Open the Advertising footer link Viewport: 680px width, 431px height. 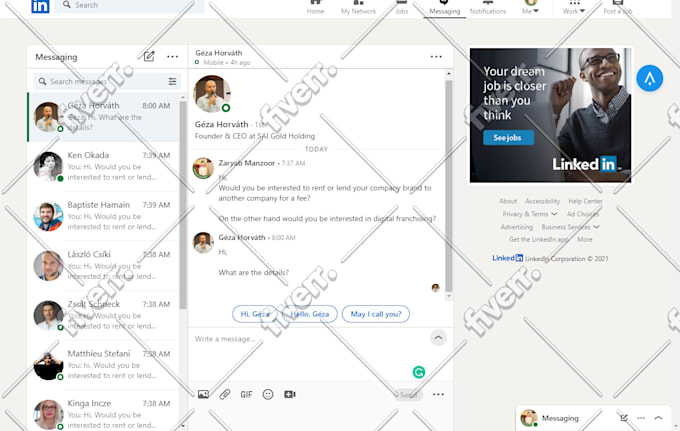(x=517, y=227)
